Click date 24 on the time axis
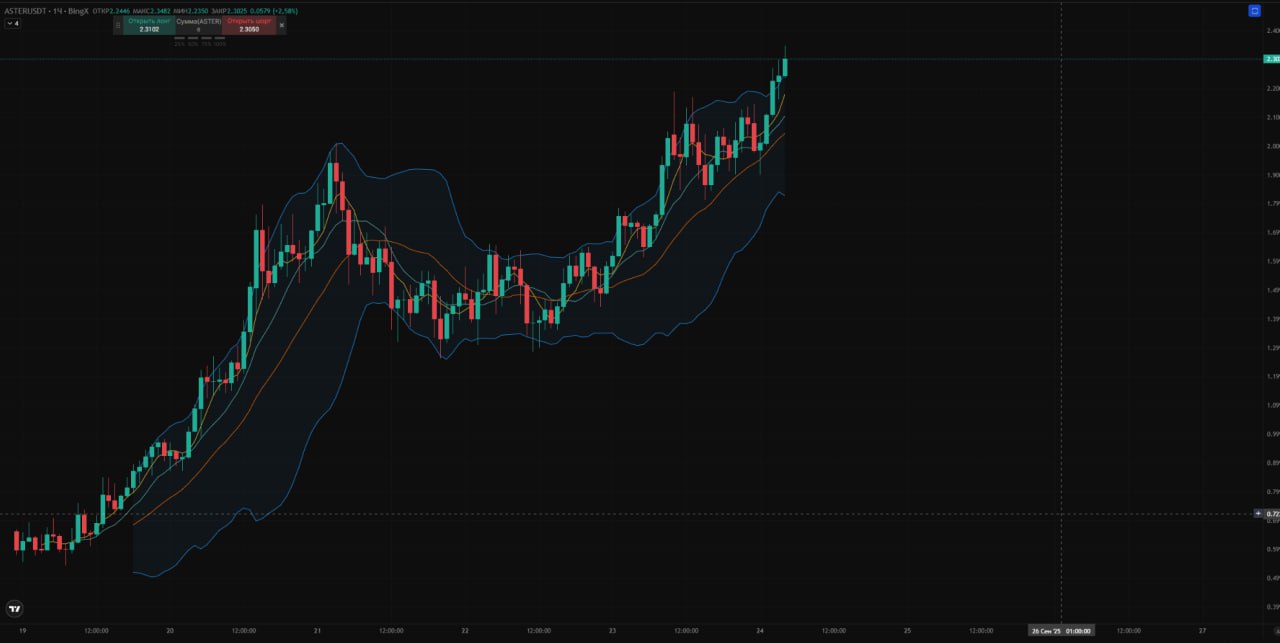This screenshot has height=643, width=1280. [x=760, y=630]
